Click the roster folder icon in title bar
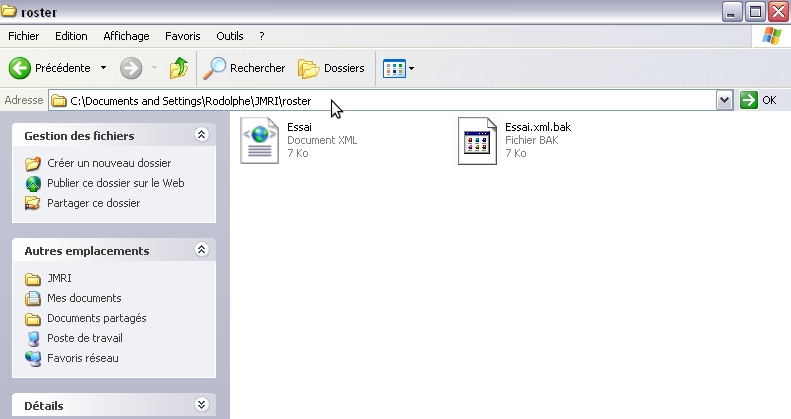The image size is (791, 419). (x=9, y=11)
